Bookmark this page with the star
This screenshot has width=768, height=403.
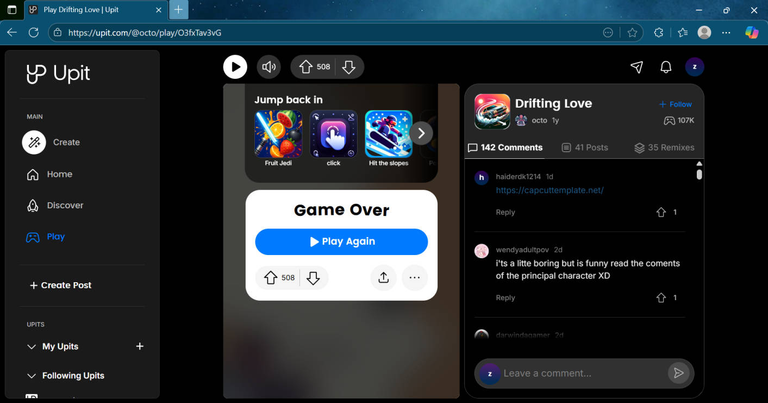[632, 33]
